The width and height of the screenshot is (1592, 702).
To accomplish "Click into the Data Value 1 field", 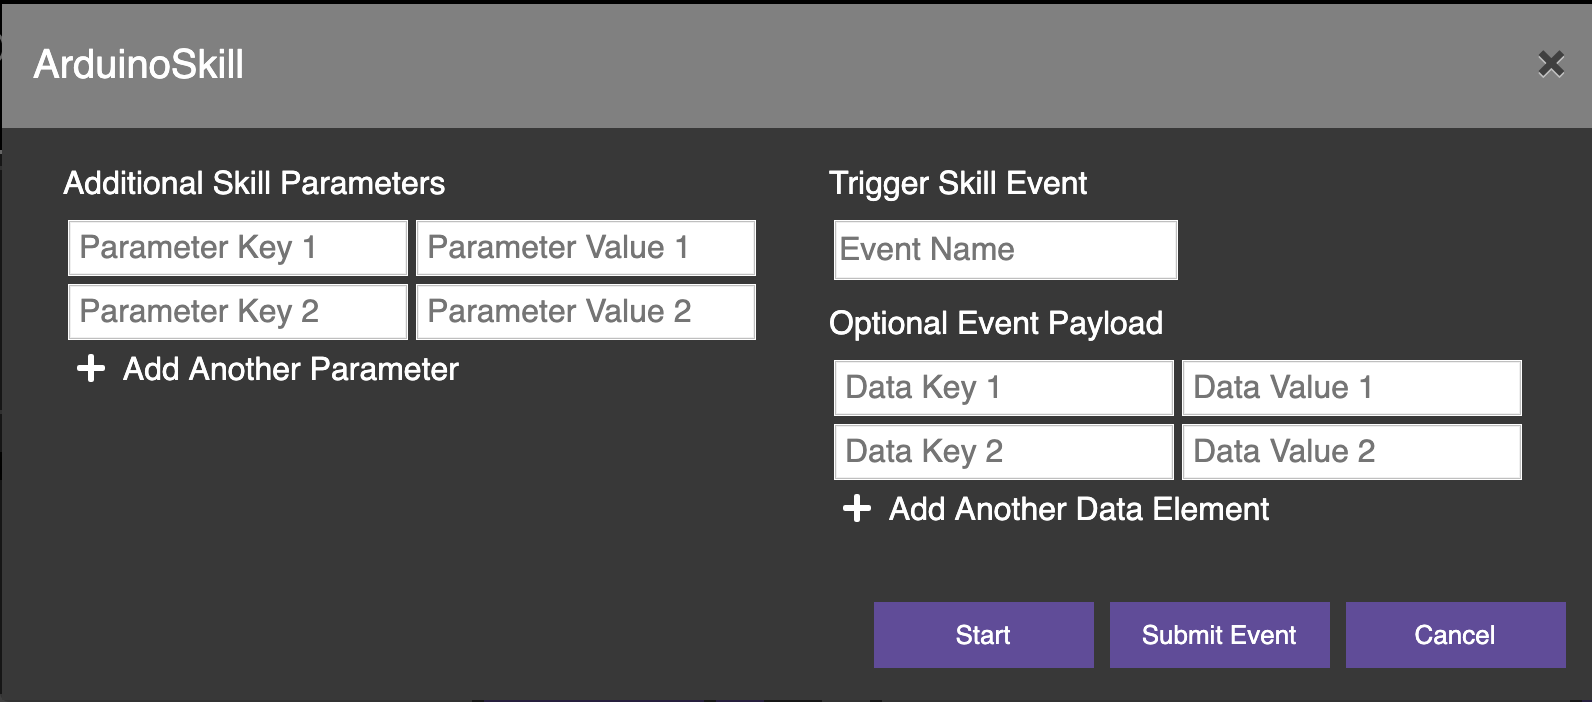I will point(1352,388).
